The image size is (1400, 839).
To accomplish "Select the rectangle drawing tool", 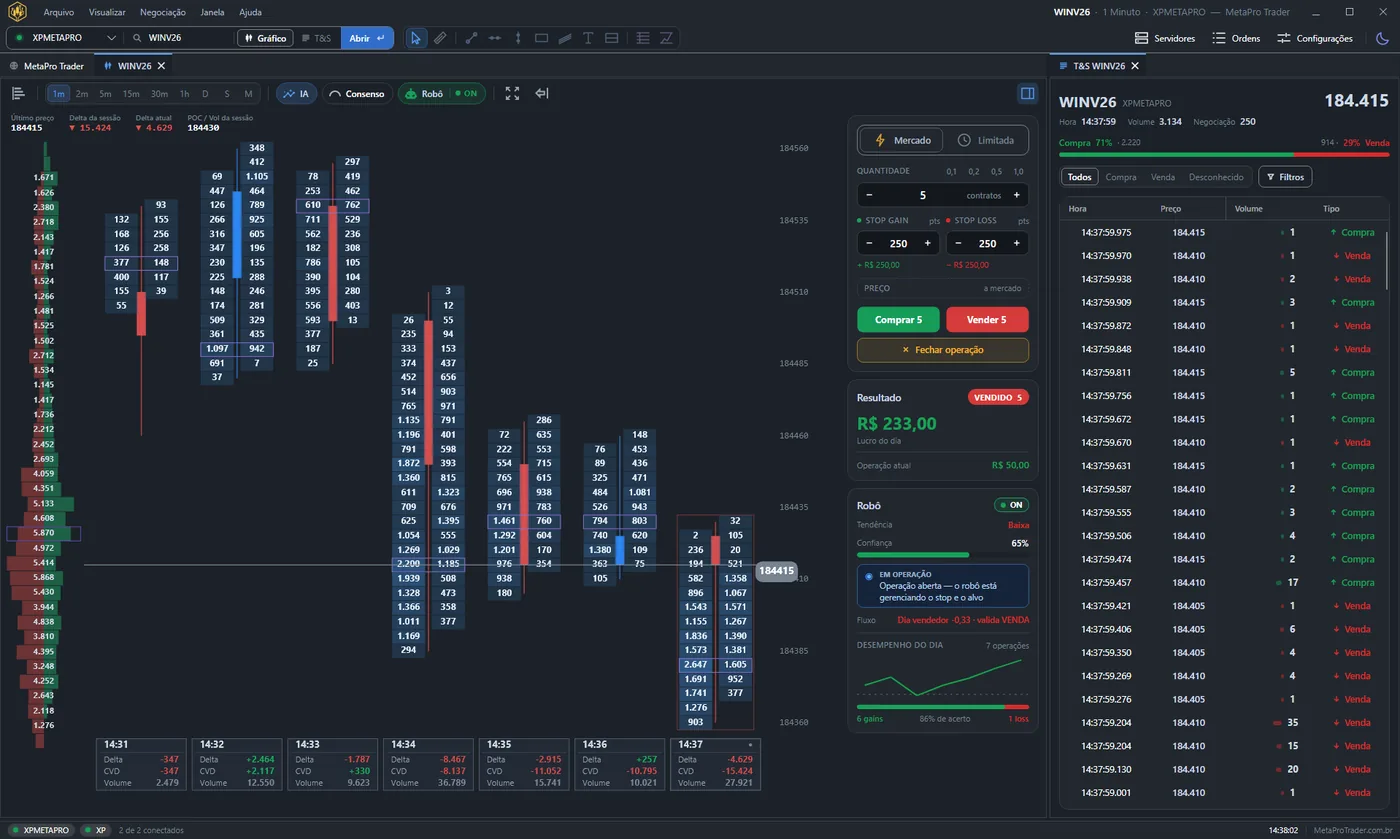I will click(541, 38).
